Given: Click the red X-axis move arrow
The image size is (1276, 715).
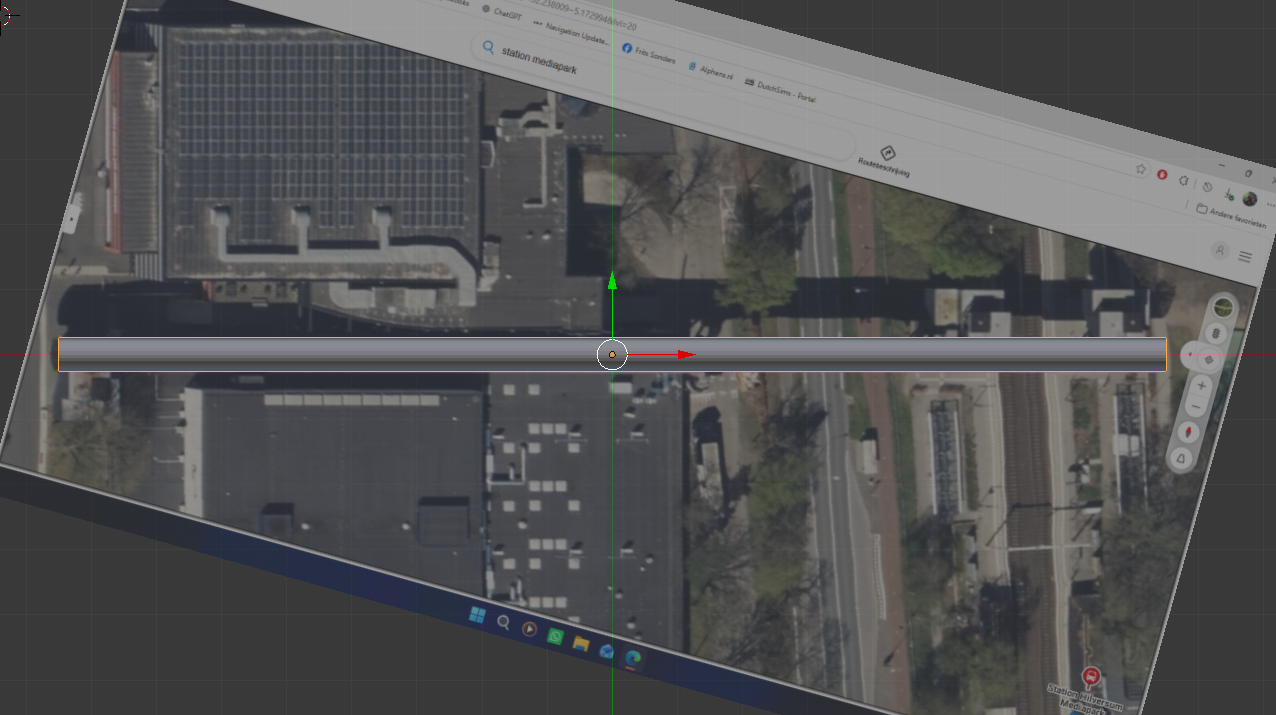Looking at the screenshot, I should point(685,354).
